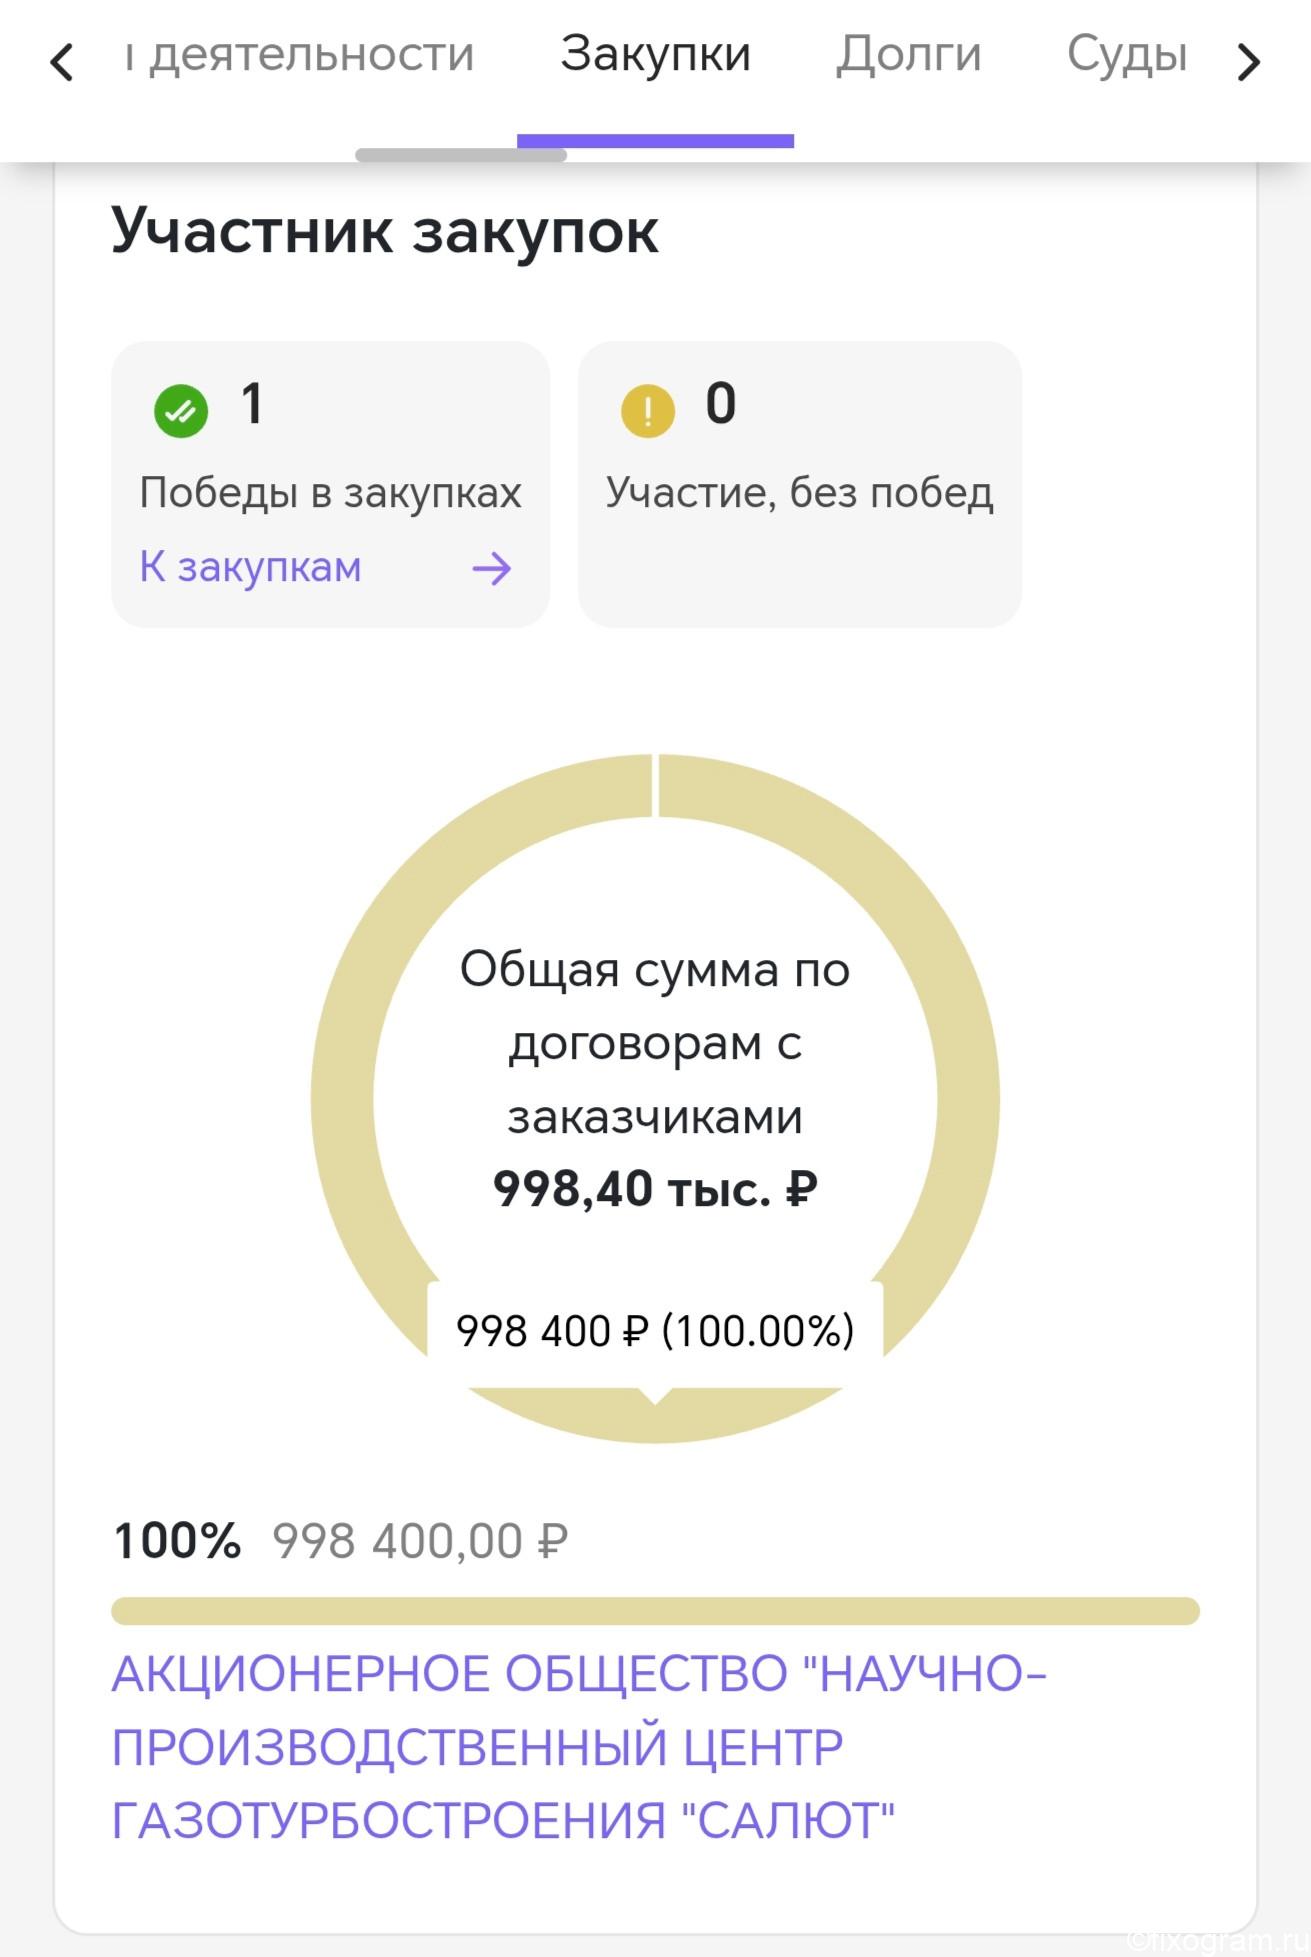Click the gray horizontal tab scrollbar
The height and width of the screenshot is (1957, 1311).
461,155
